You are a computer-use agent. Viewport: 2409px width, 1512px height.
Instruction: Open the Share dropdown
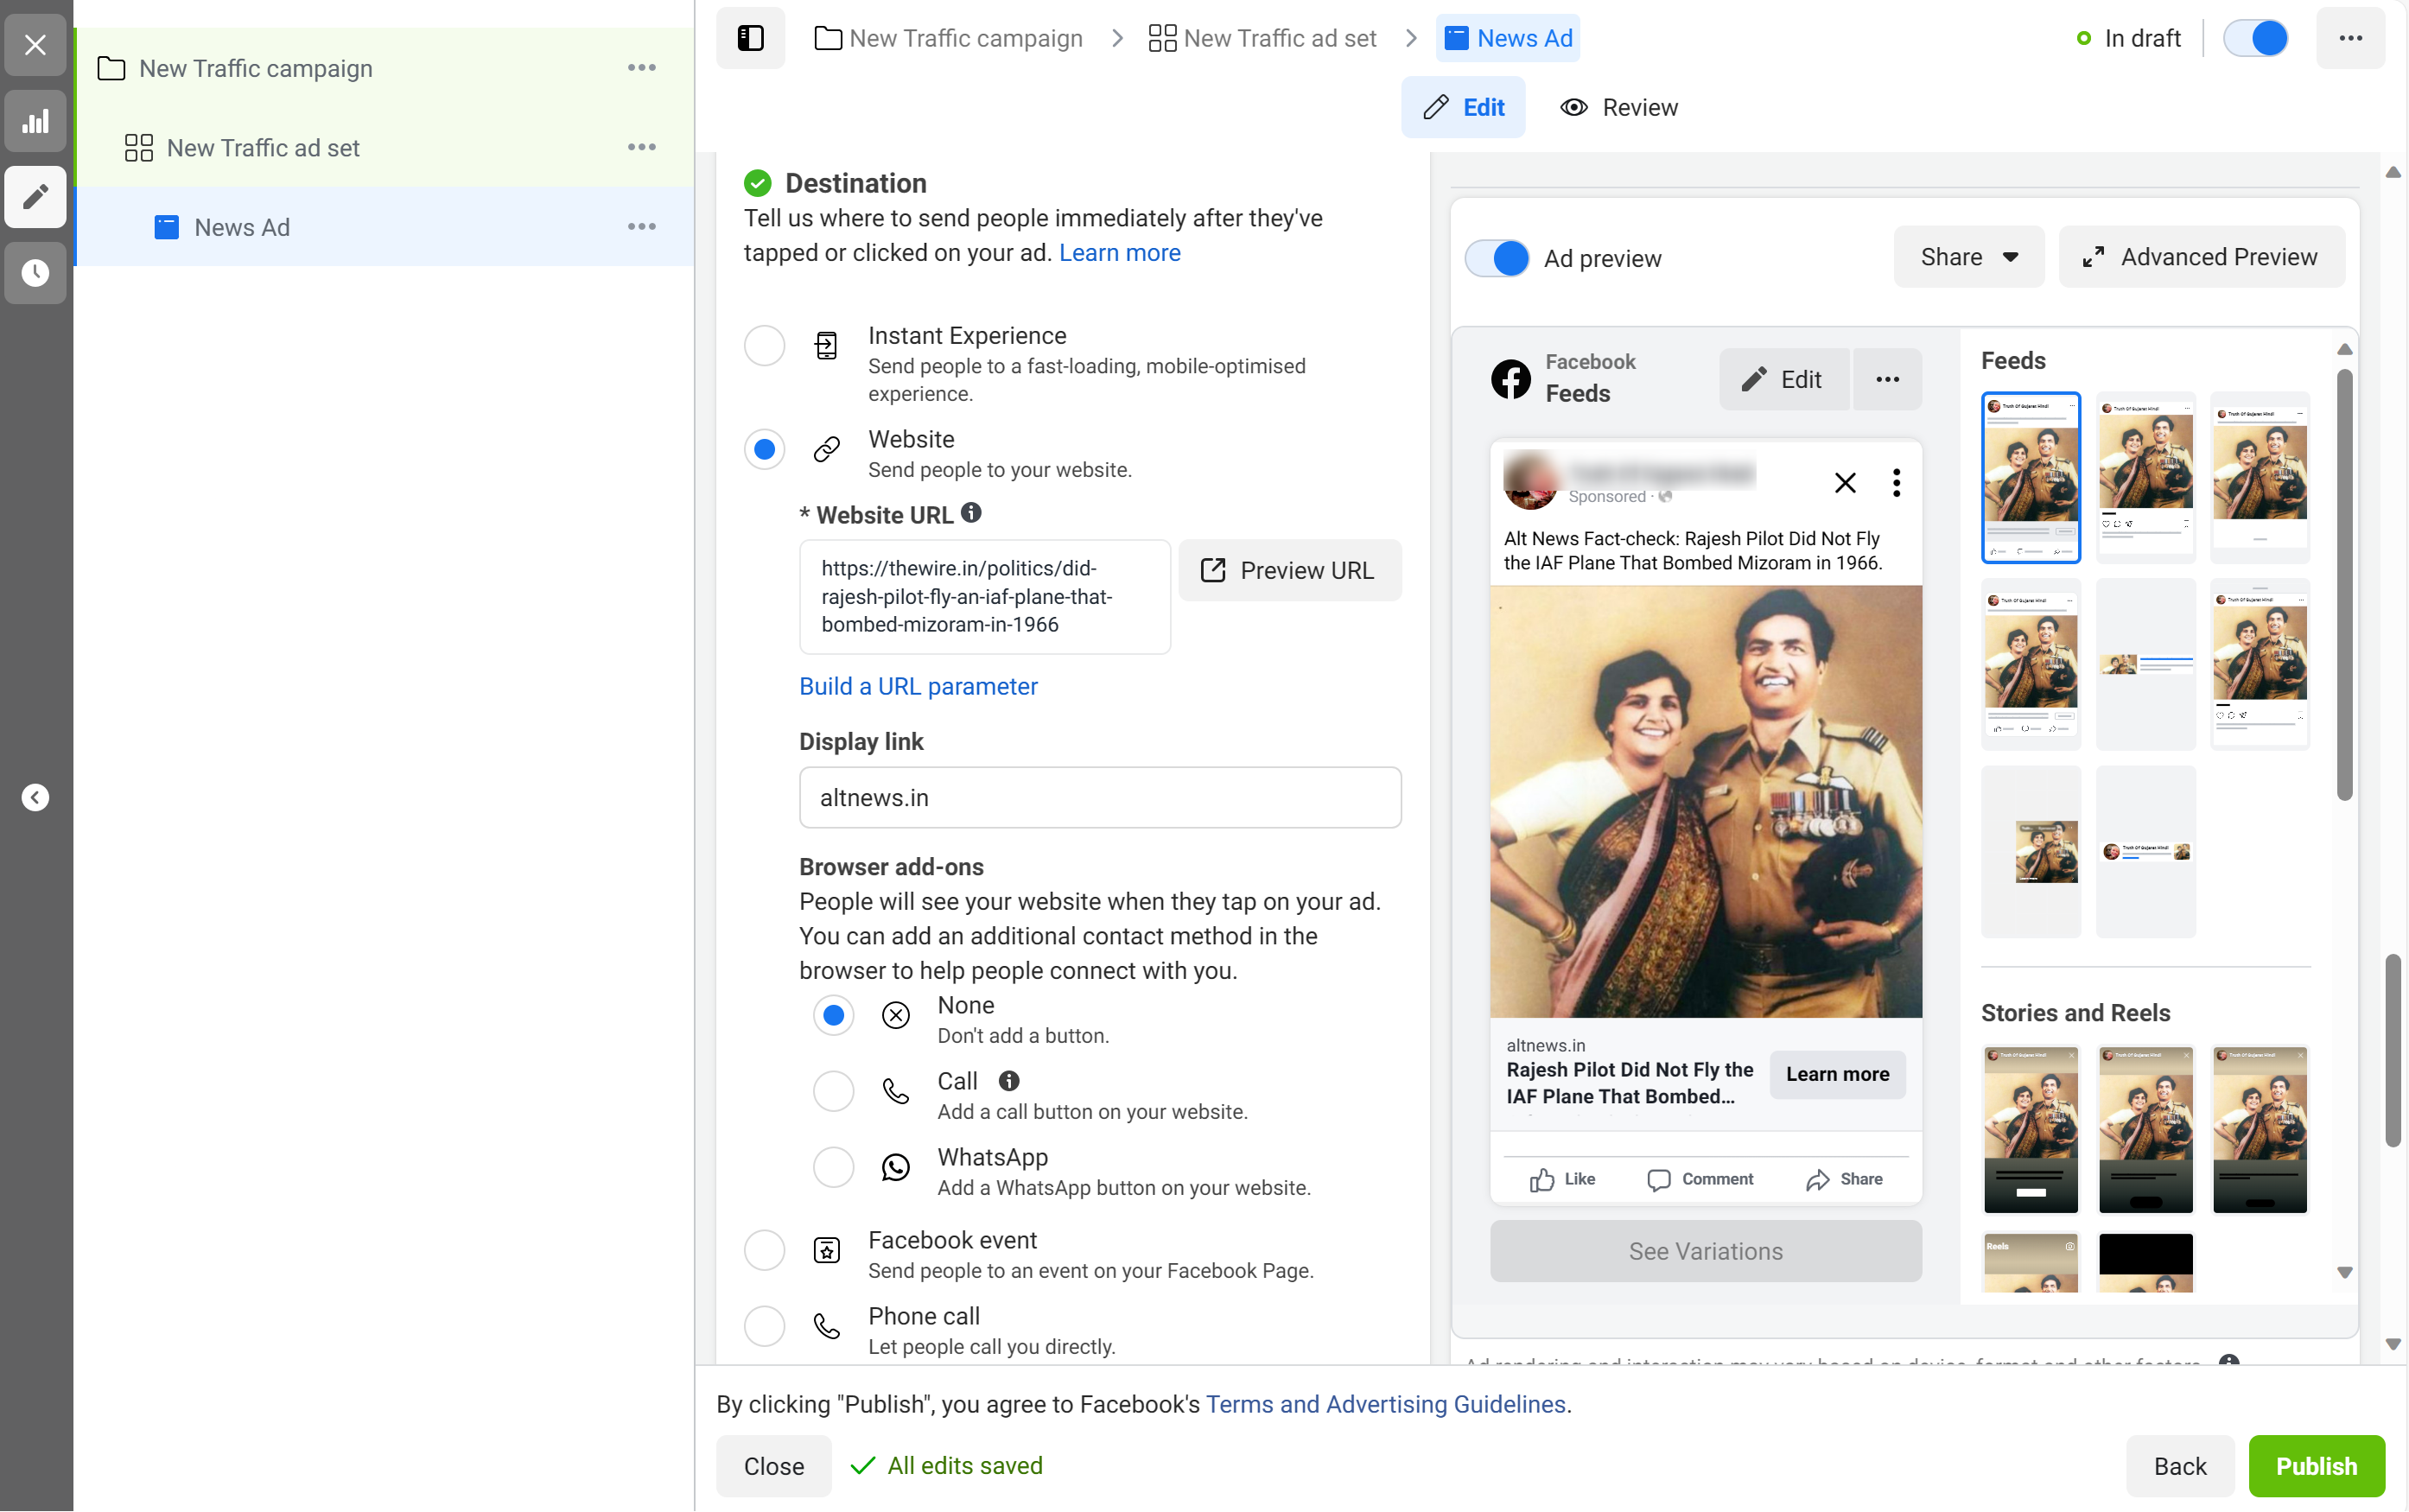click(x=1969, y=257)
